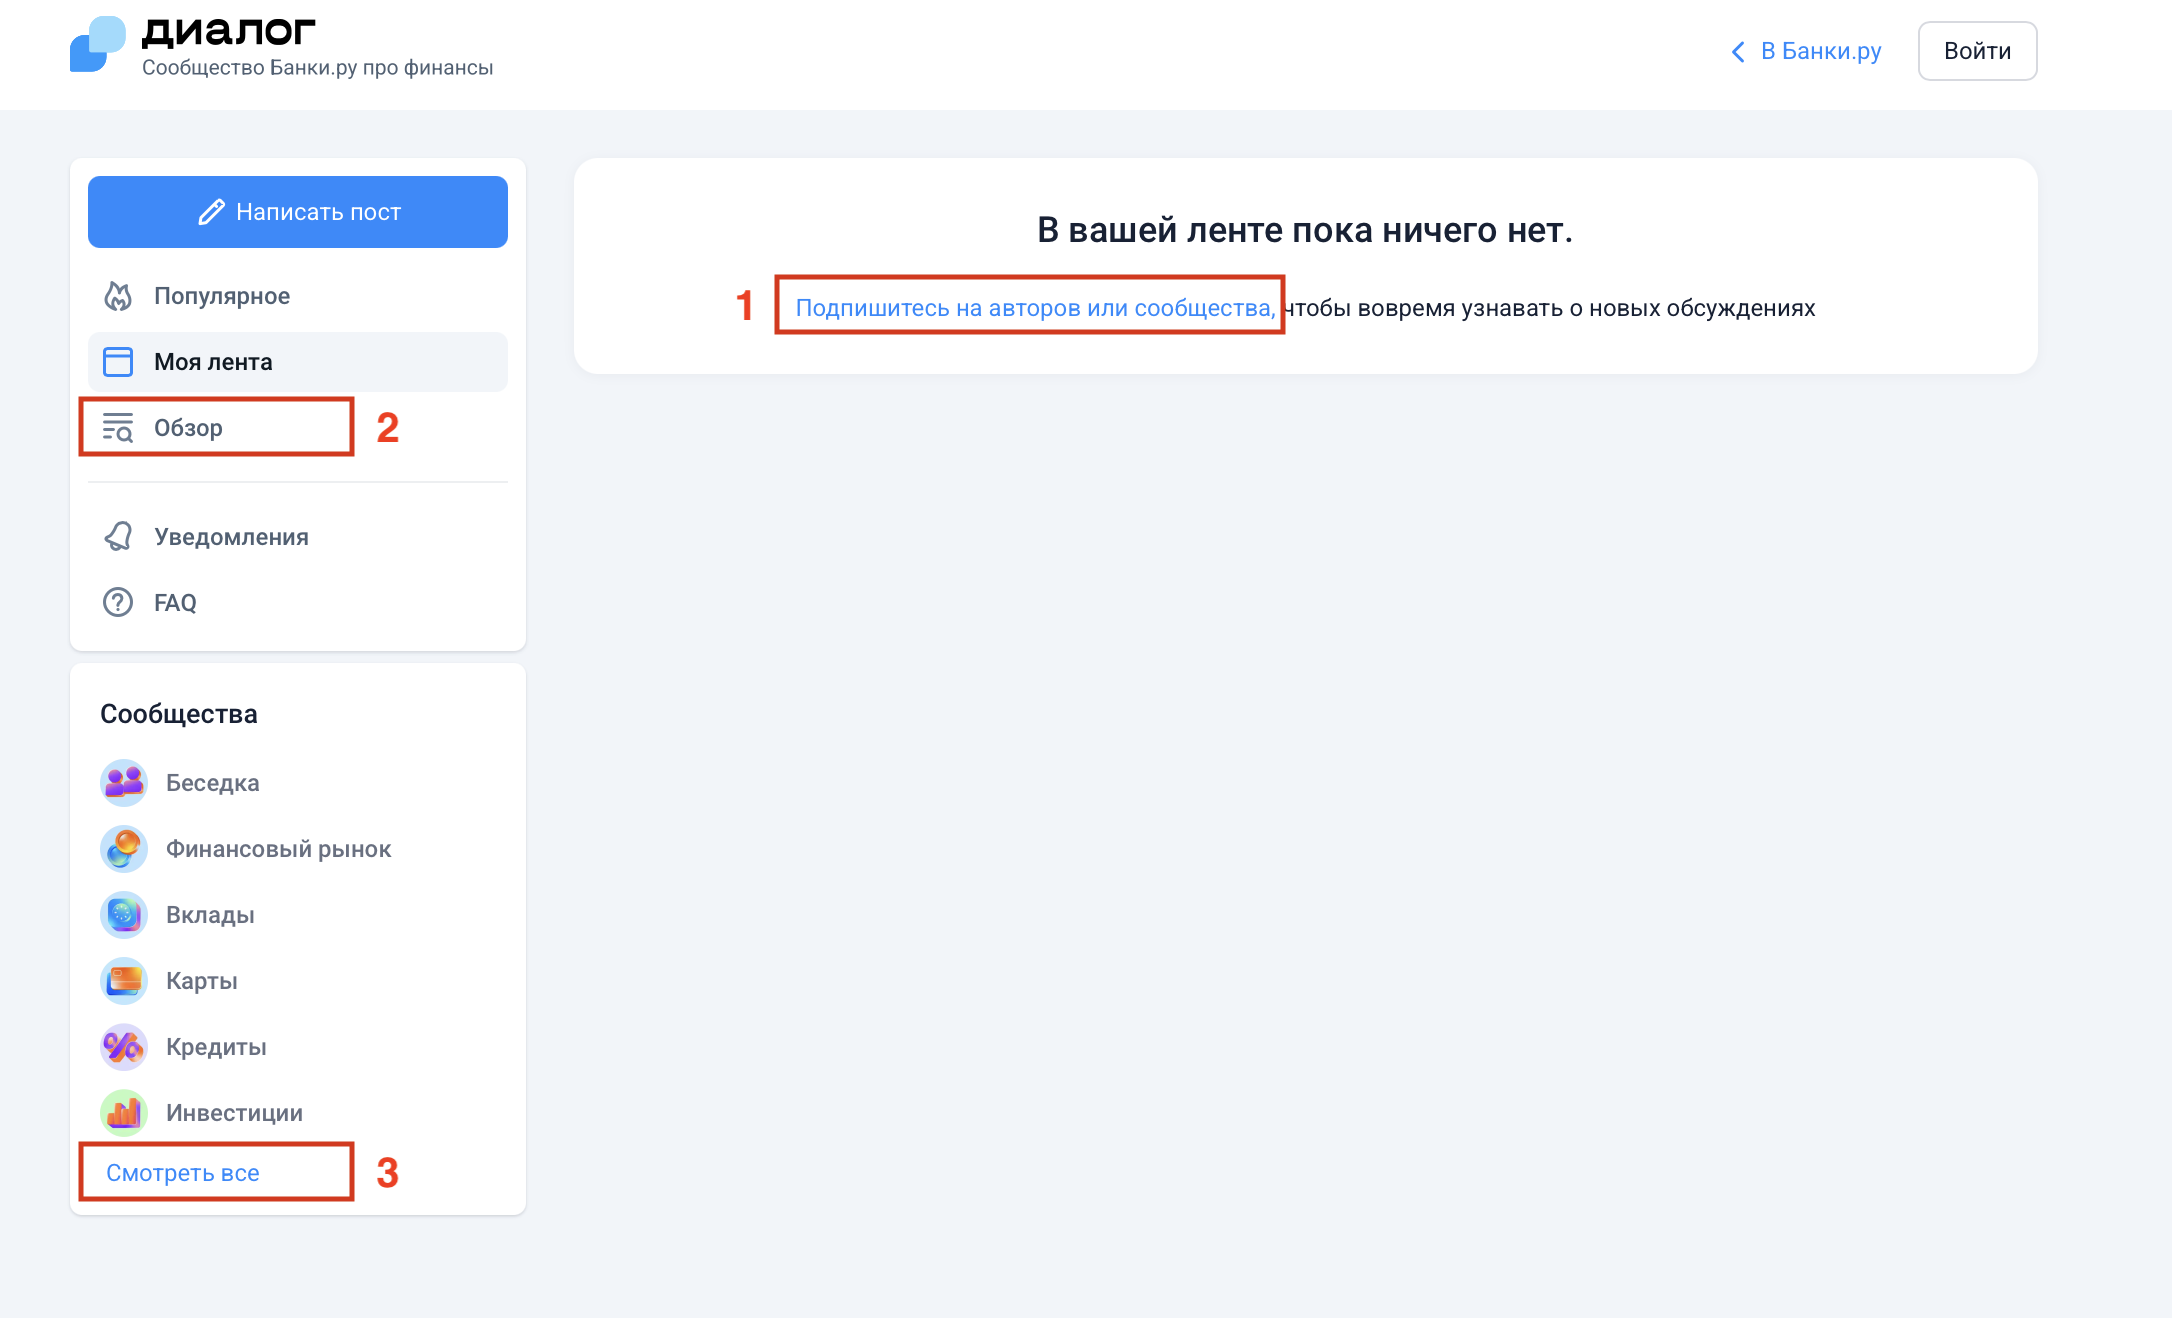Click the question mark icon beside FAQ
Viewport: 2172px width, 1318px height.
pos(118,602)
